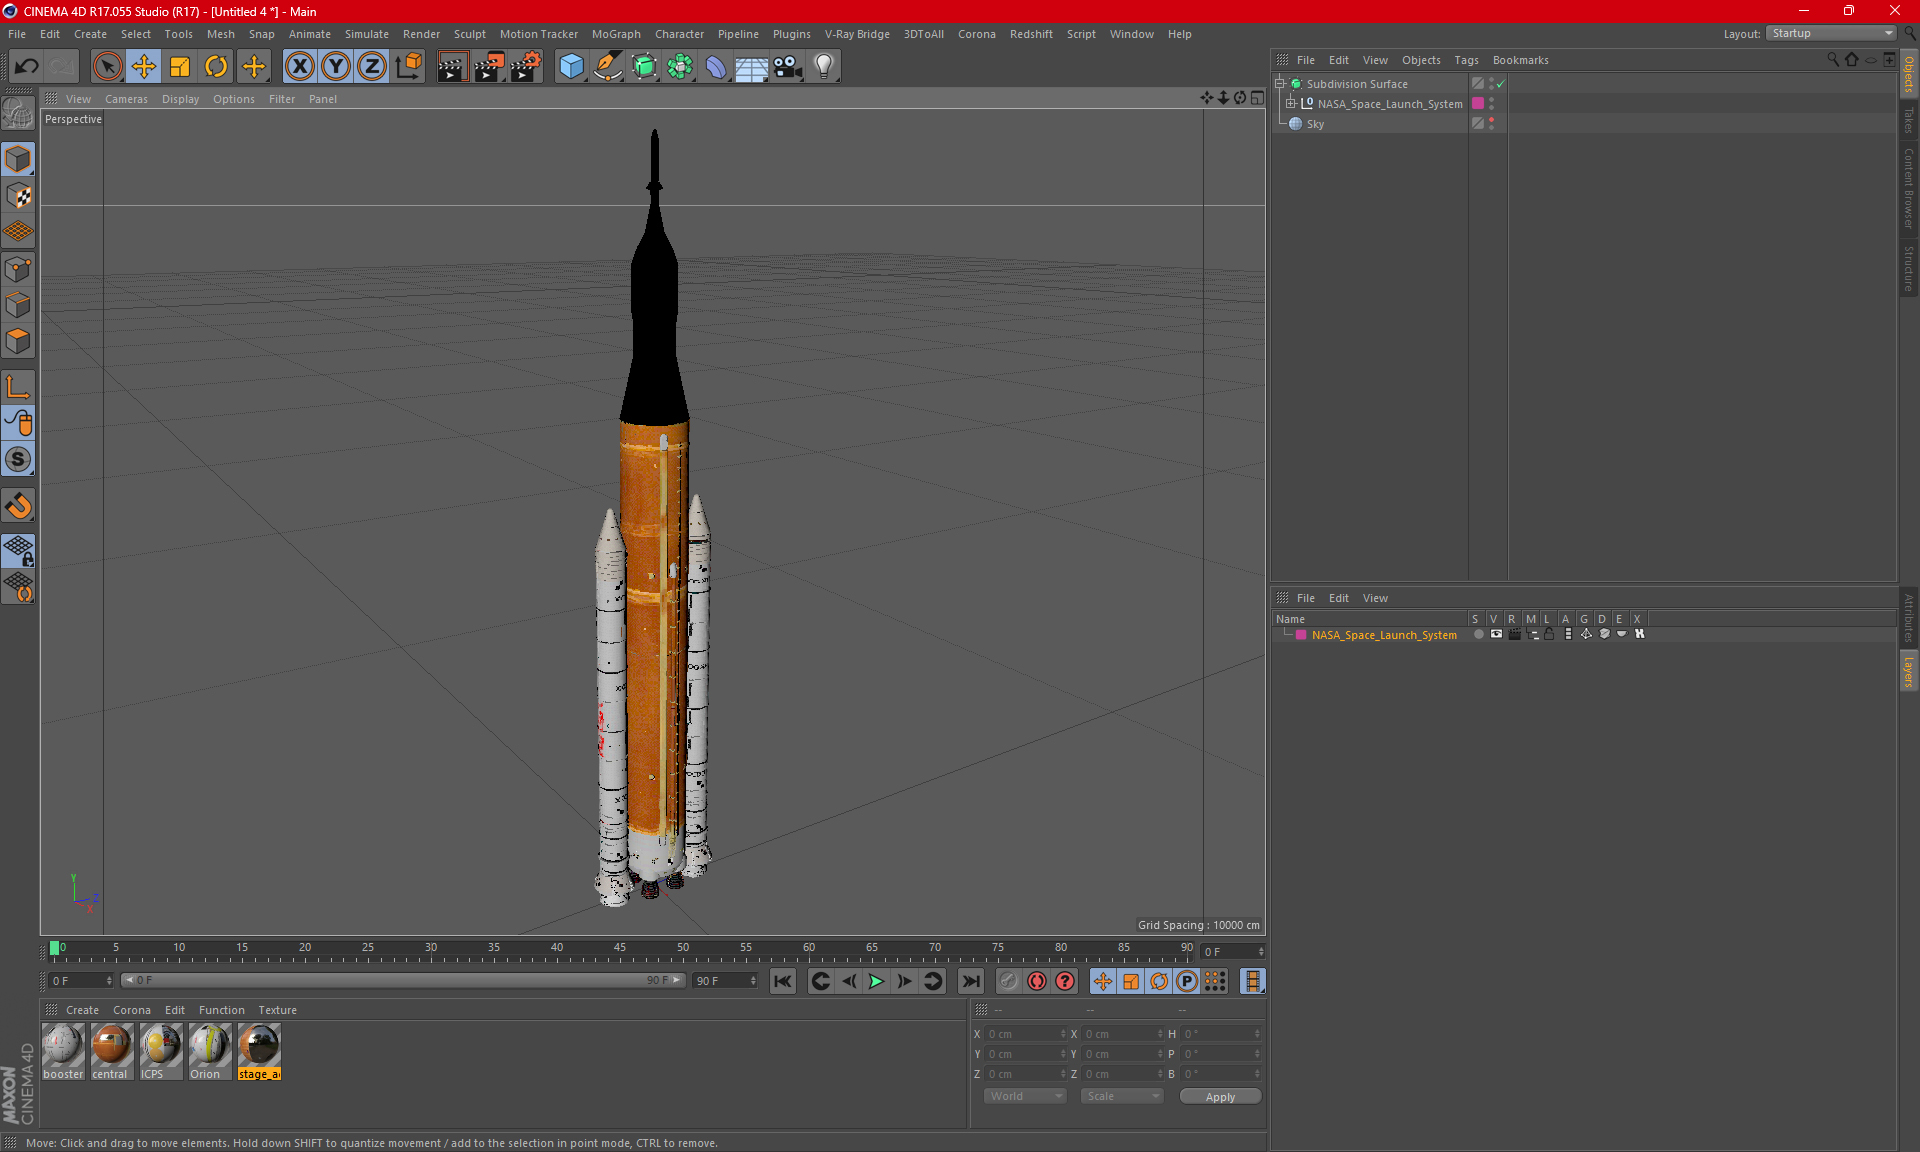Open the Scale mode dropdown
The image size is (1920, 1152).
(1122, 1096)
